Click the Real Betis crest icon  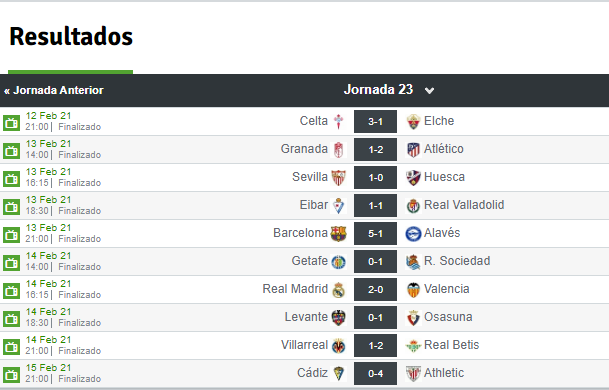tap(413, 345)
